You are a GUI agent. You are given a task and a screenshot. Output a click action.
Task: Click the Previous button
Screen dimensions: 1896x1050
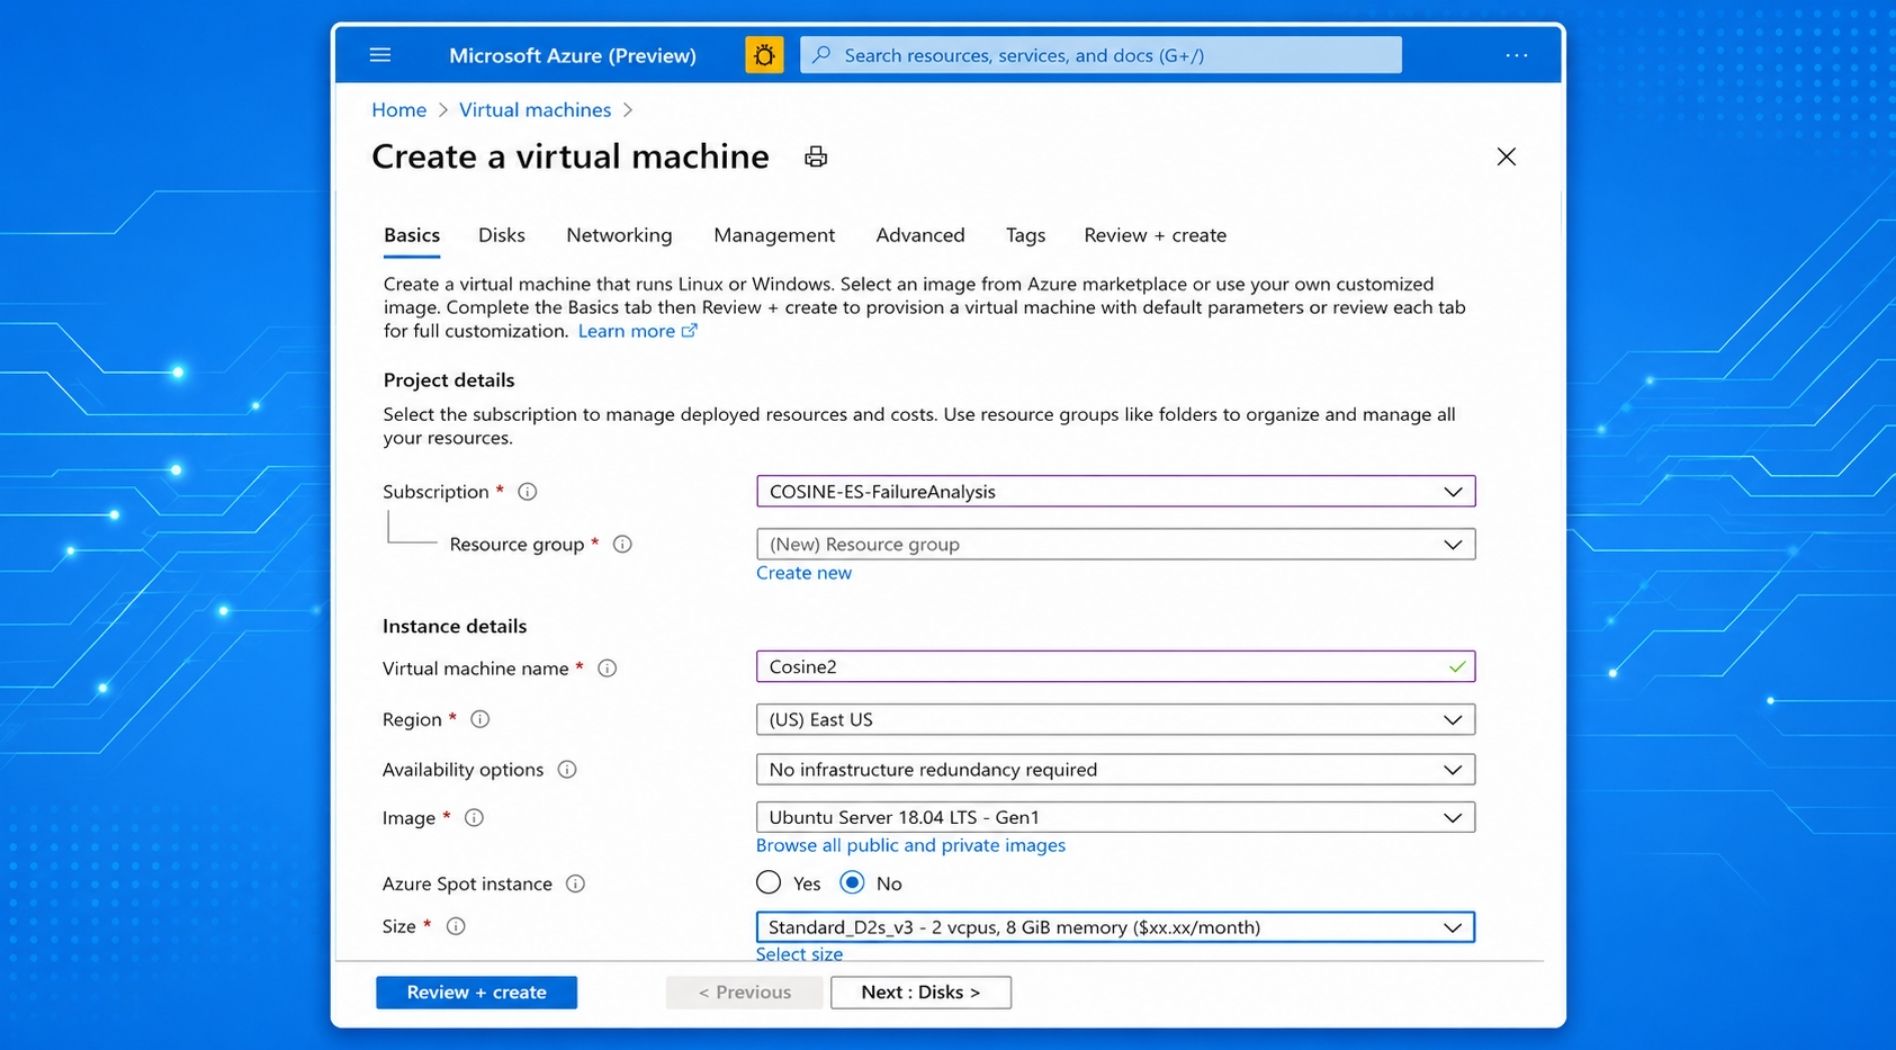744,992
